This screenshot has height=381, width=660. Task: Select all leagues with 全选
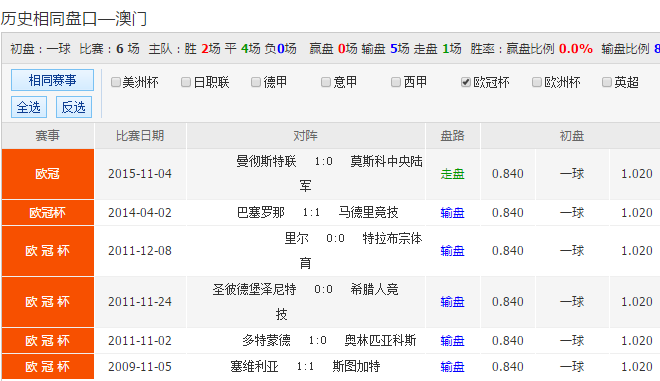(29, 107)
